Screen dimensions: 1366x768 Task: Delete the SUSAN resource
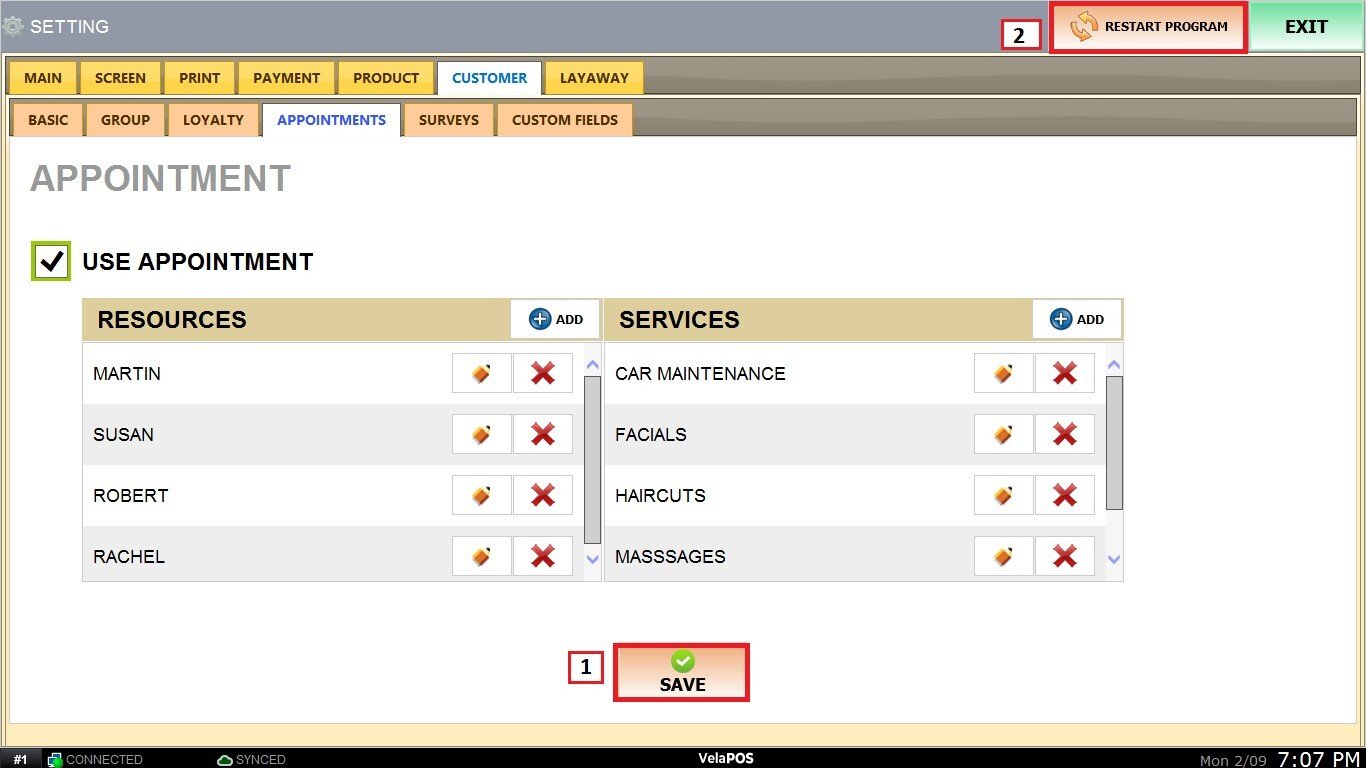tap(542, 434)
